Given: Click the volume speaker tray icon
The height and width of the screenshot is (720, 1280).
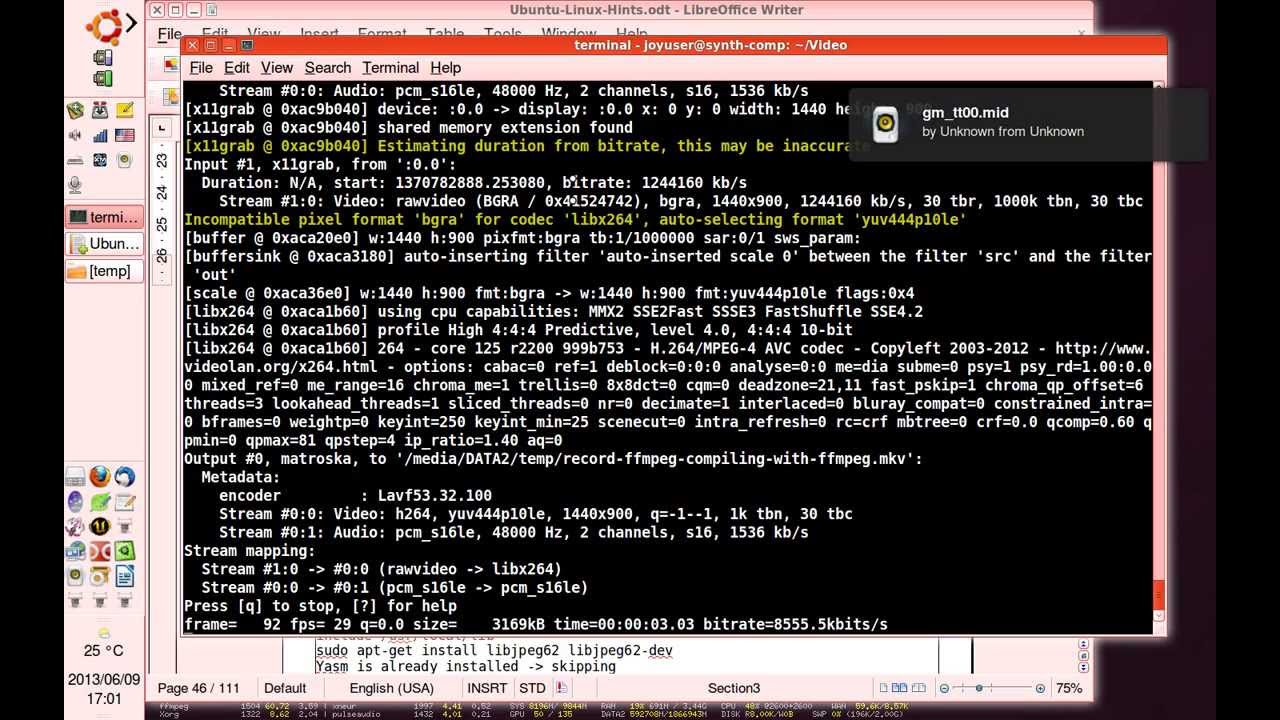Looking at the screenshot, I should coord(75,135).
